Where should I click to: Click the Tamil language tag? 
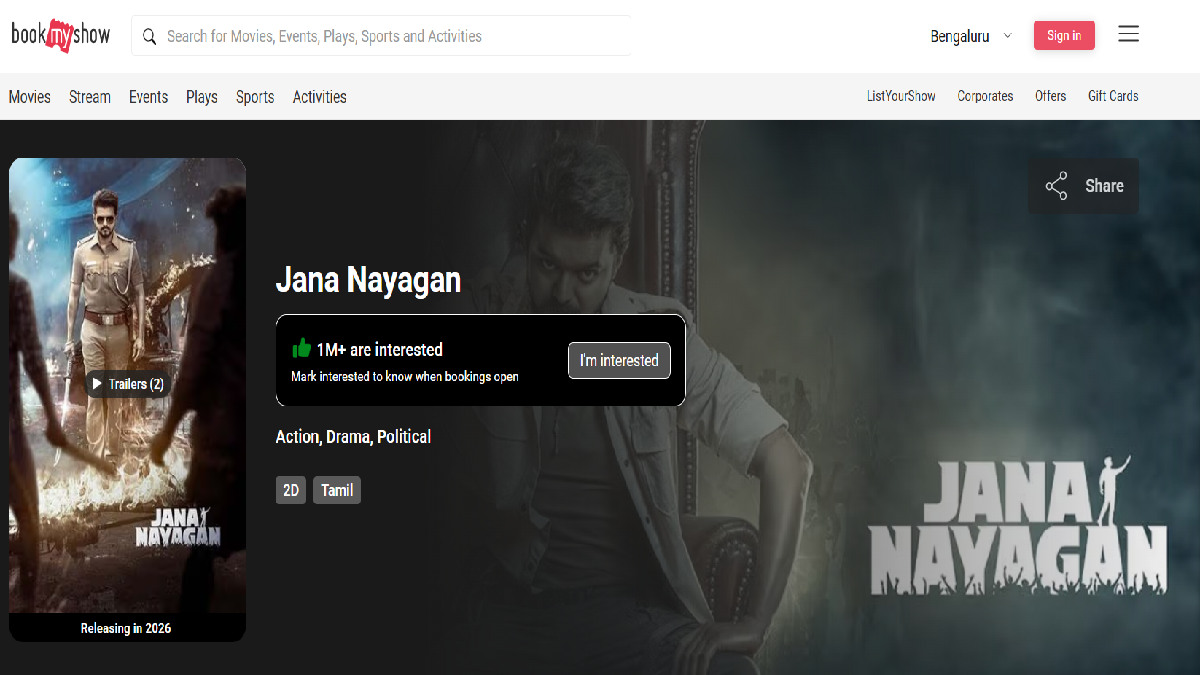[x=336, y=490]
